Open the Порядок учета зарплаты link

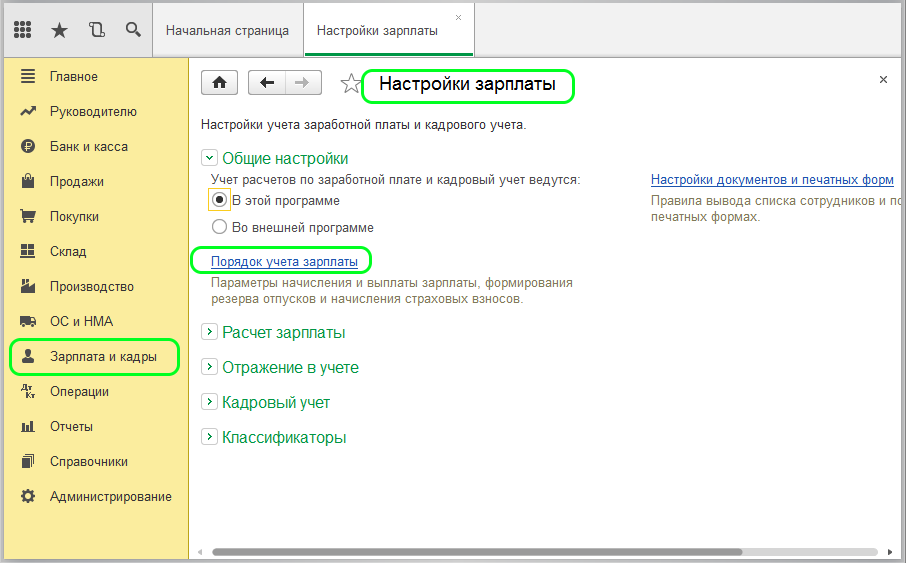click(284, 262)
